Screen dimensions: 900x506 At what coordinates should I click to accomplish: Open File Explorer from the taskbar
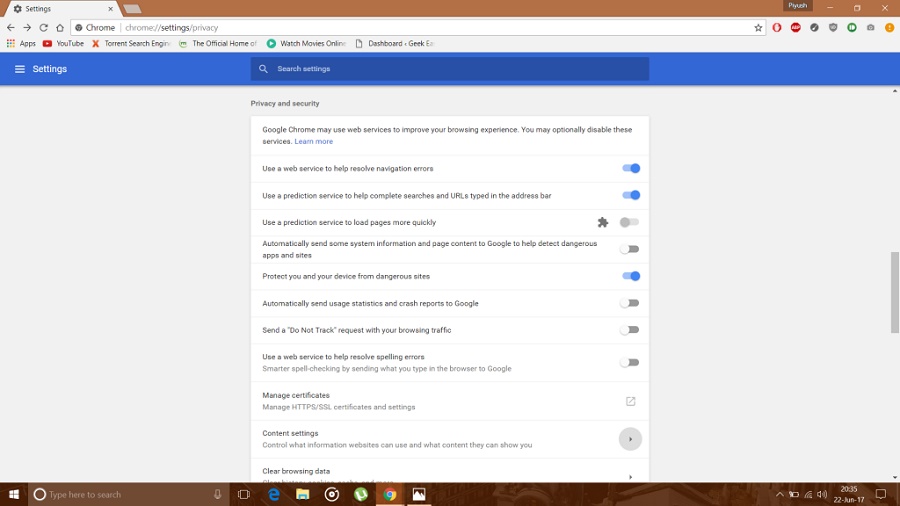(302, 494)
